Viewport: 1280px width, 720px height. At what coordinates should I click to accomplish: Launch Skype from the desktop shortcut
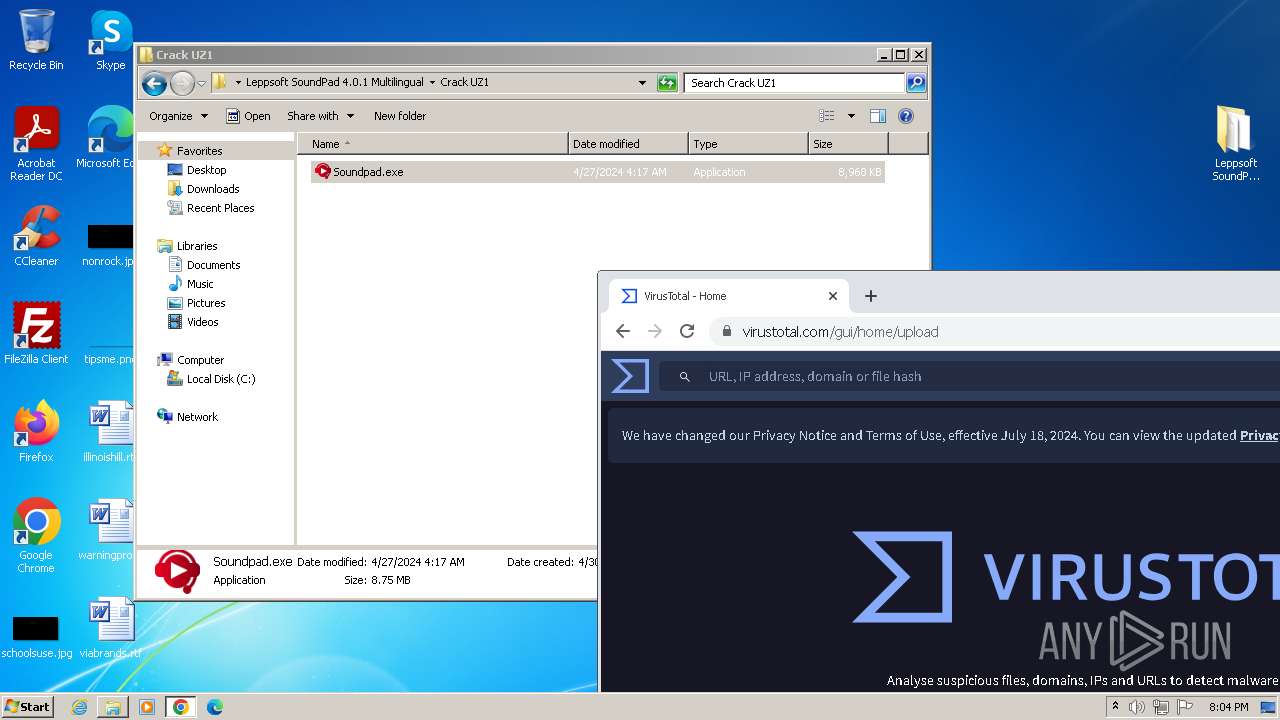tap(110, 40)
